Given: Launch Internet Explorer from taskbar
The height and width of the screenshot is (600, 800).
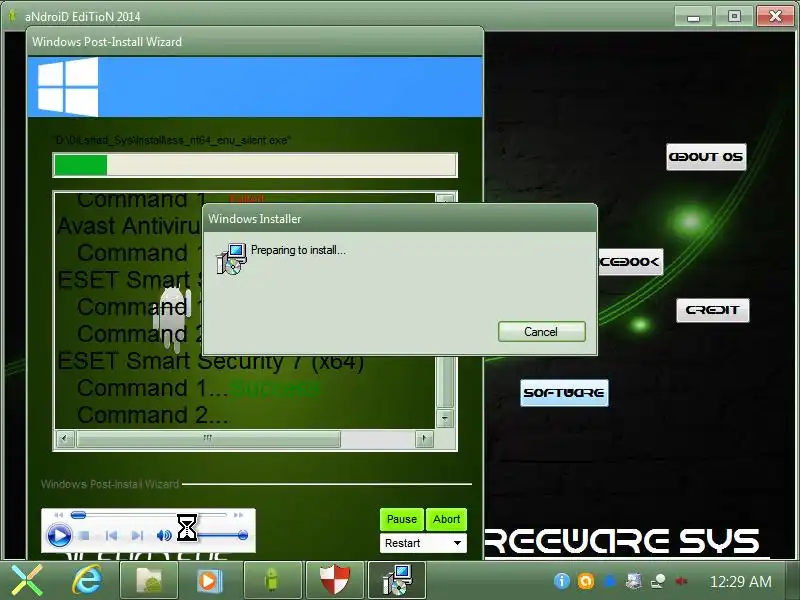Looking at the screenshot, I should [88, 581].
